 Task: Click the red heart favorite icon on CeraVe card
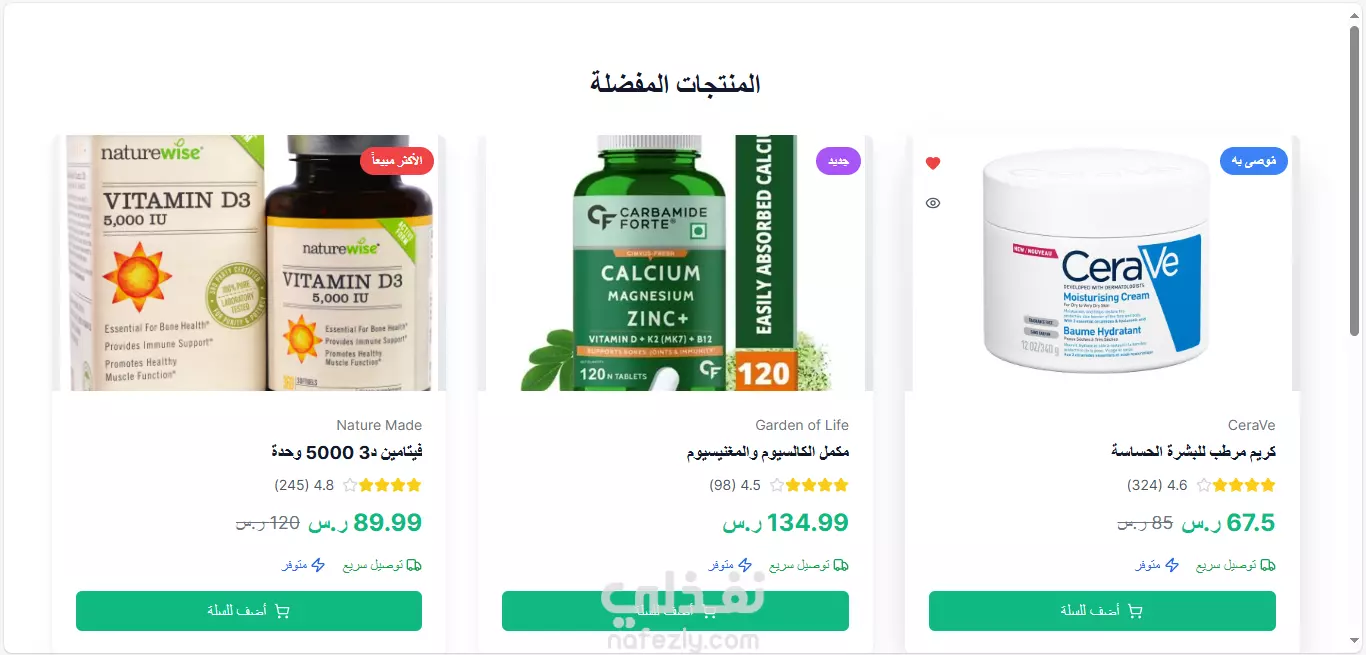pos(933,163)
